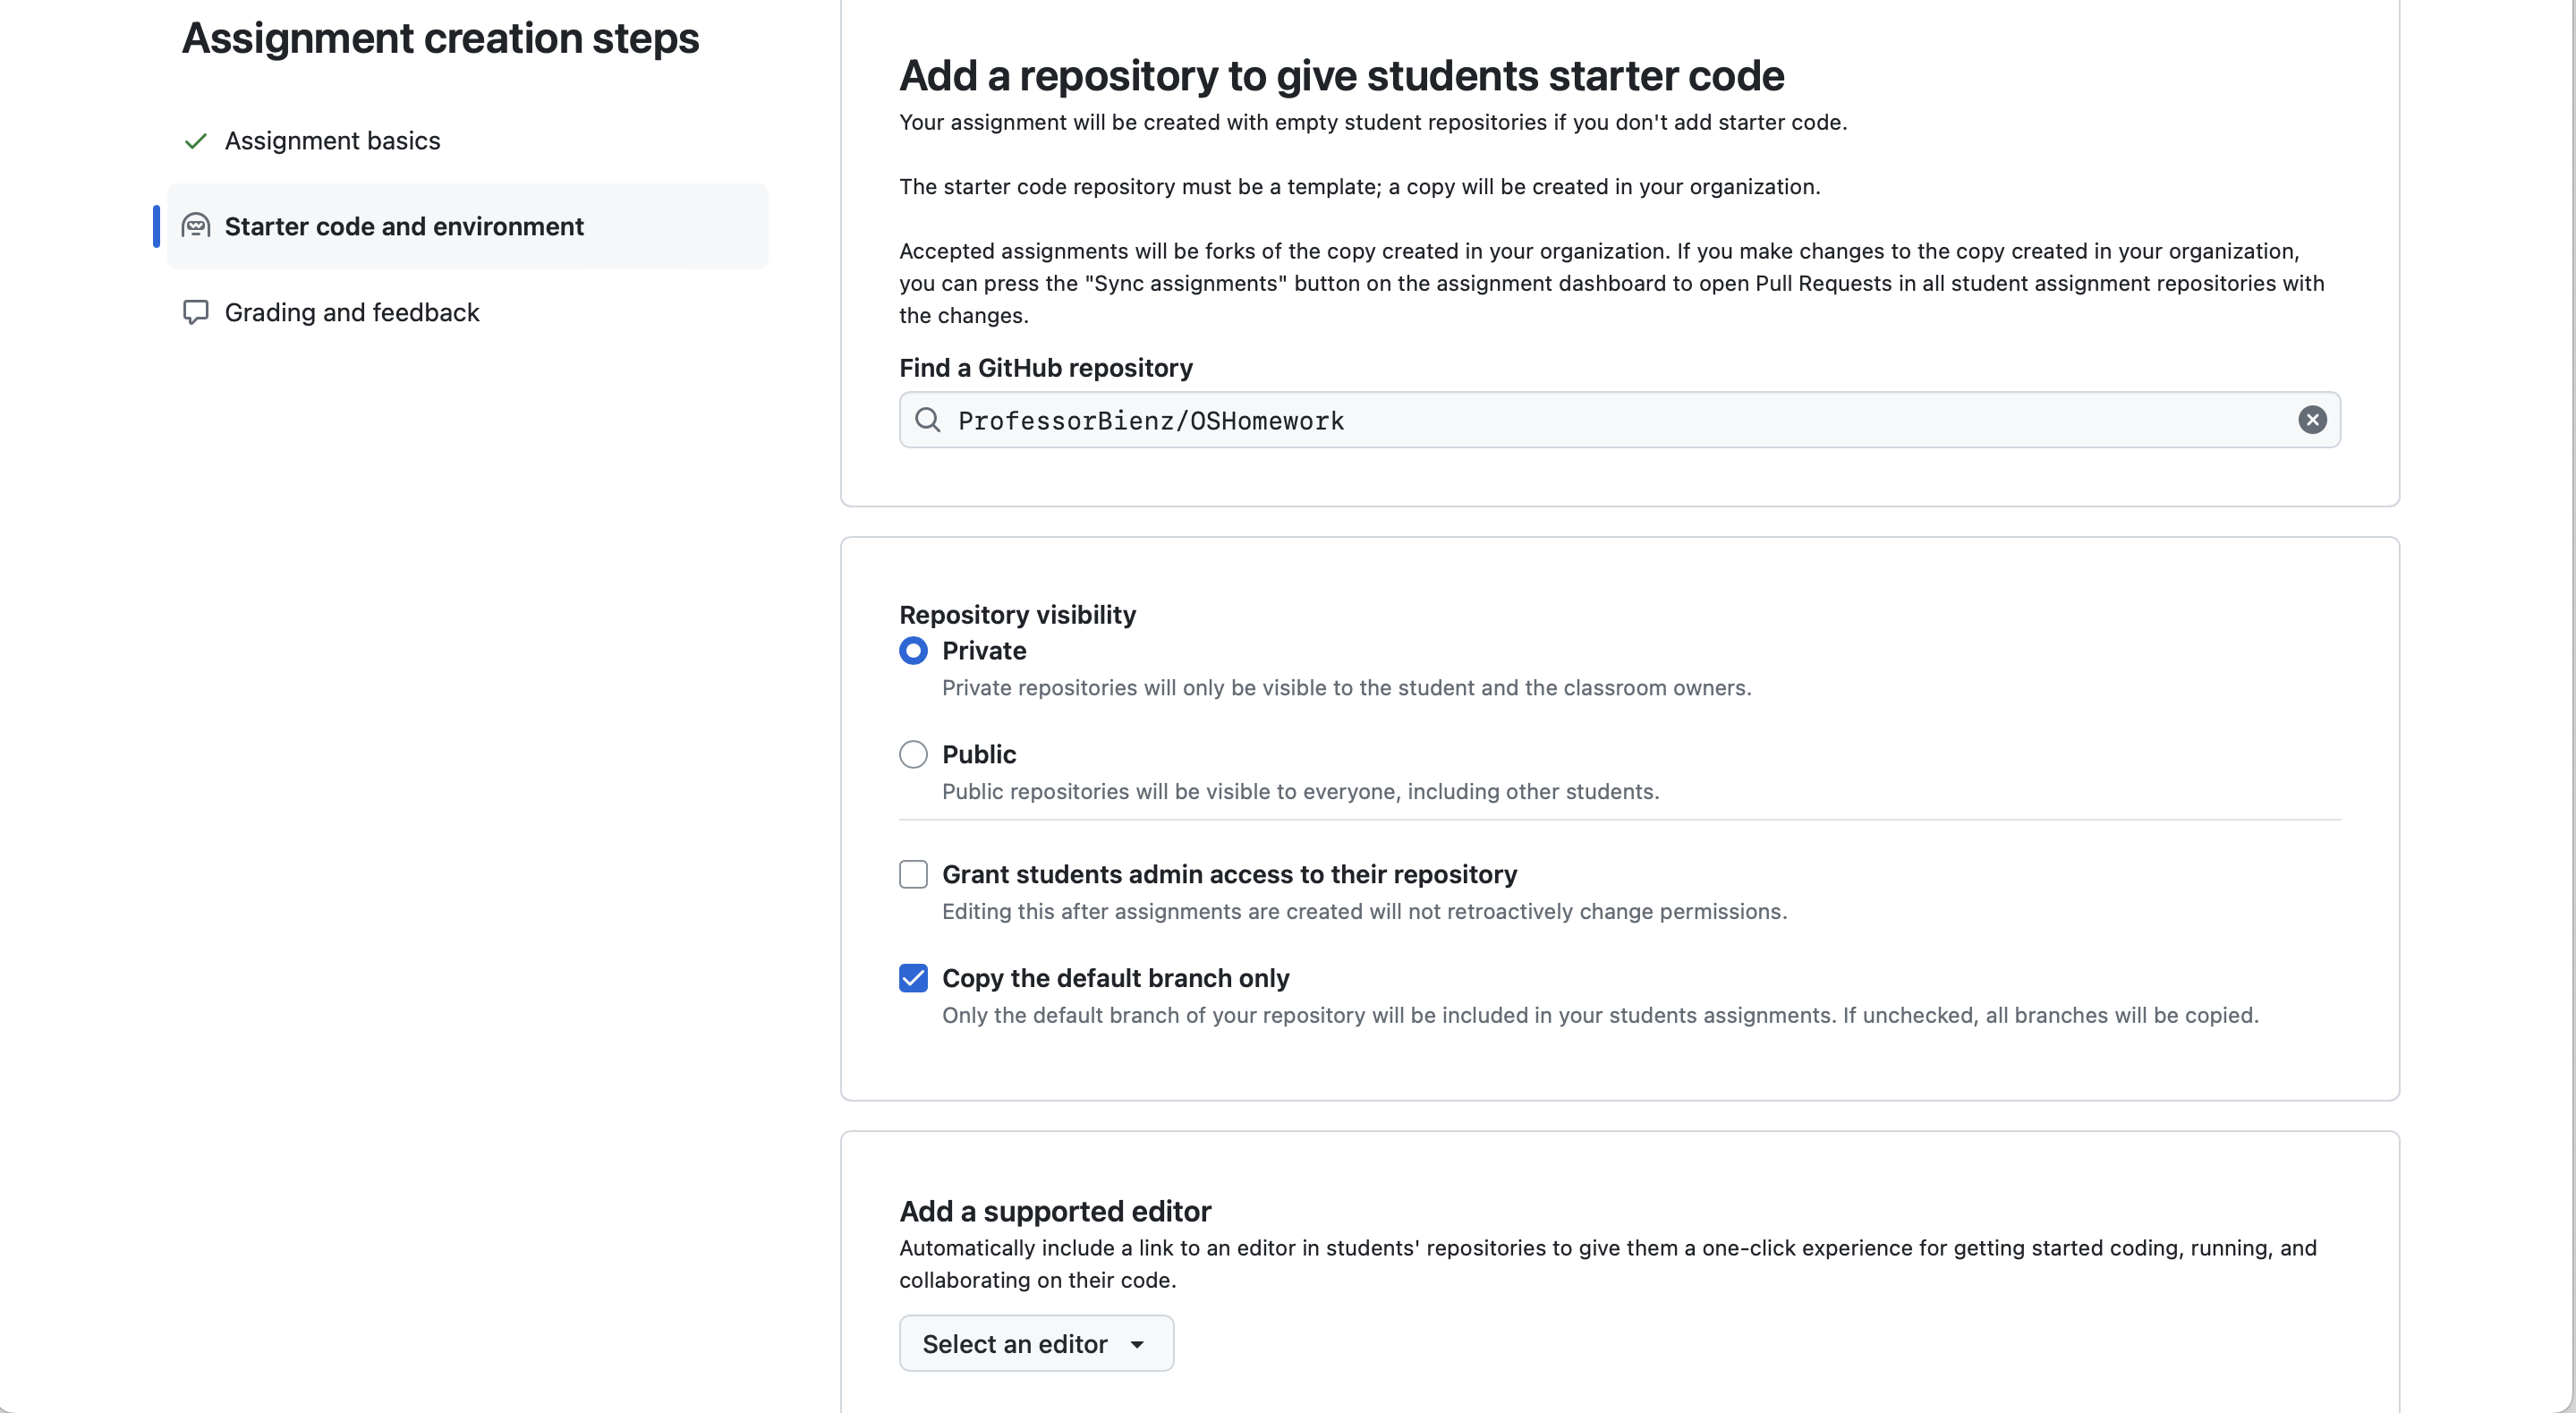The image size is (2576, 1413).
Task: Click the Starter code environment hubot icon
Action: pos(196,226)
